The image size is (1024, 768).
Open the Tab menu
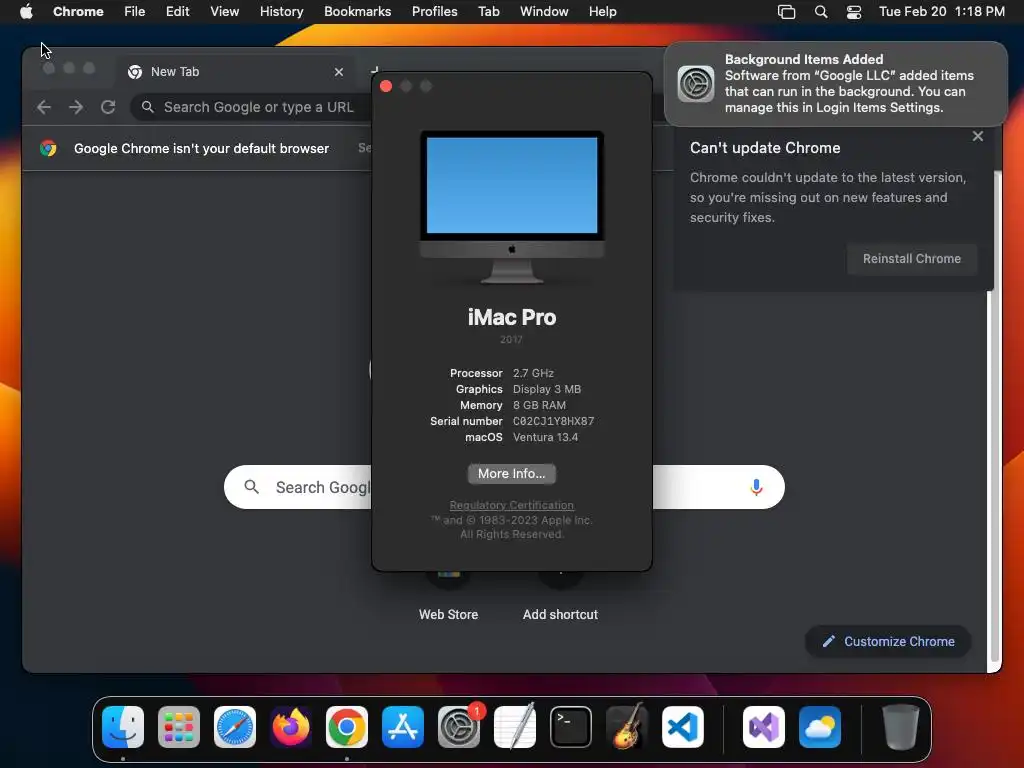[x=488, y=11]
